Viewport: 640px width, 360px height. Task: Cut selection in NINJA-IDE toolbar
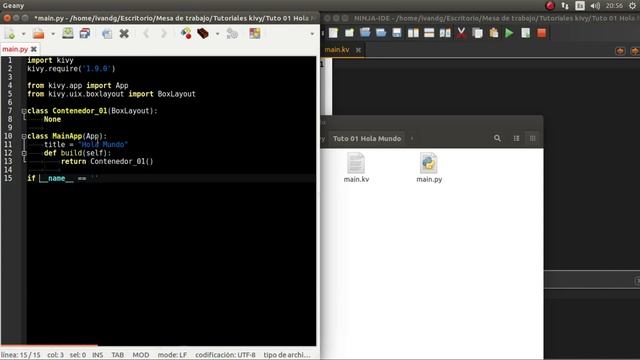pos(461,33)
